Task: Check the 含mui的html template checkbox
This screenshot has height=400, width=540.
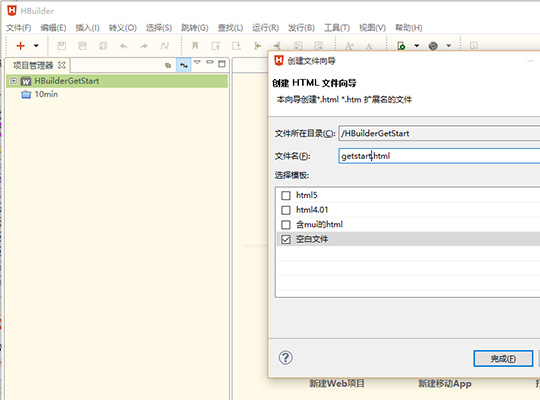Action: click(x=286, y=225)
